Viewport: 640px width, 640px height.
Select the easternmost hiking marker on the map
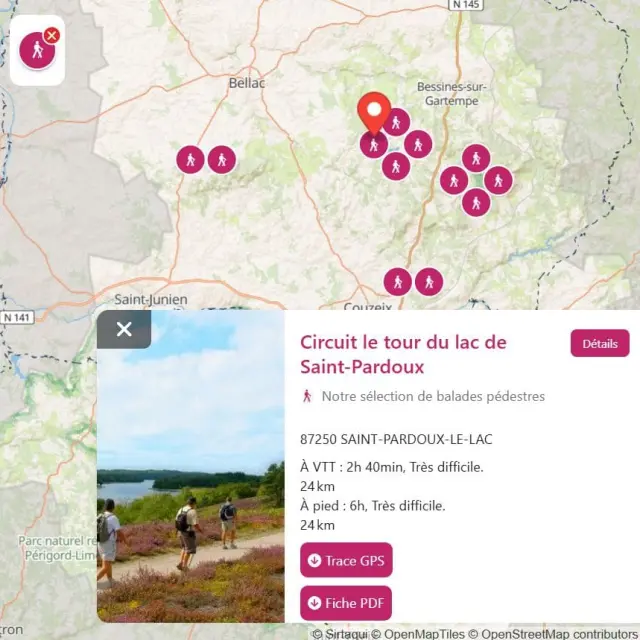tap(498, 180)
